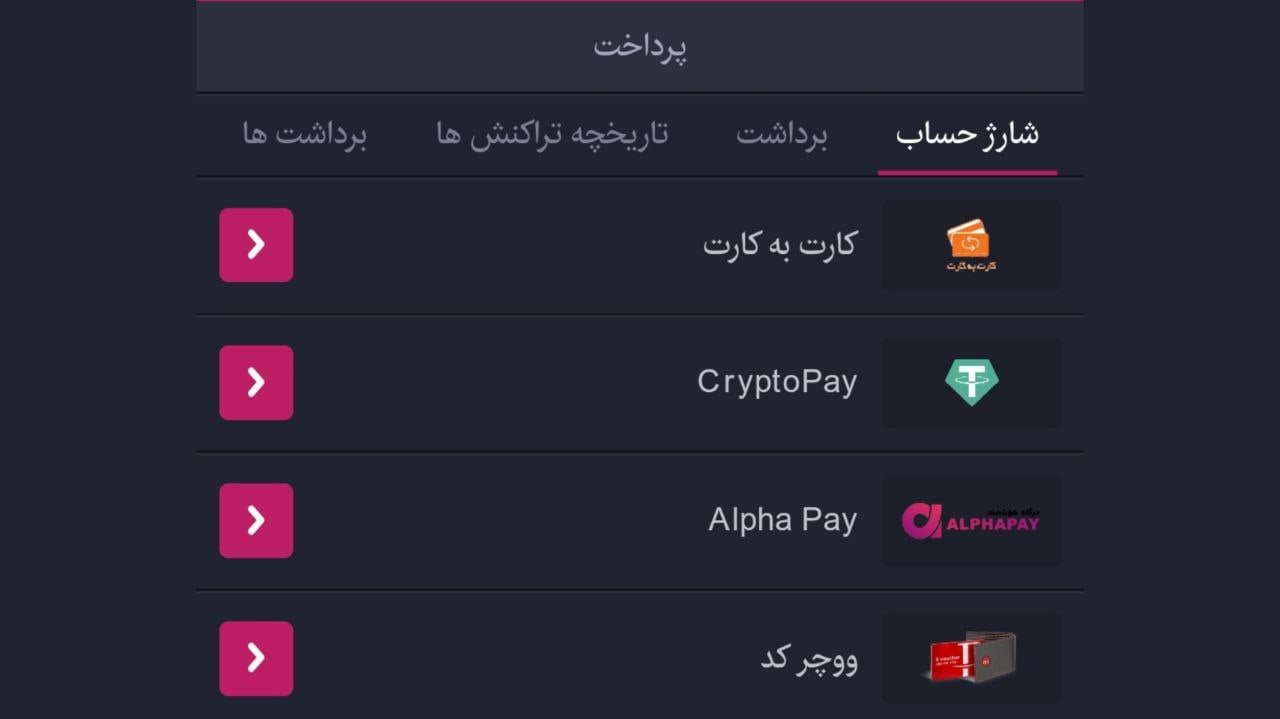Choose the کارت به کارت payment method
This screenshot has height=719, width=1280.
781,244
